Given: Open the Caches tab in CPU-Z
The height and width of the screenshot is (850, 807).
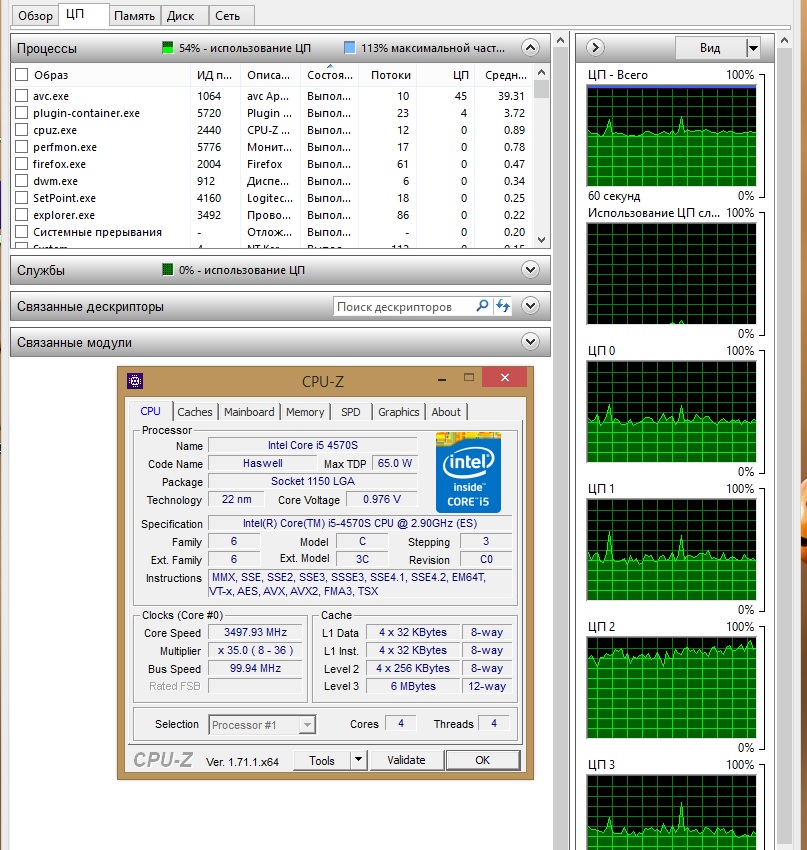Looking at the screenshot, I should (195, 412).
